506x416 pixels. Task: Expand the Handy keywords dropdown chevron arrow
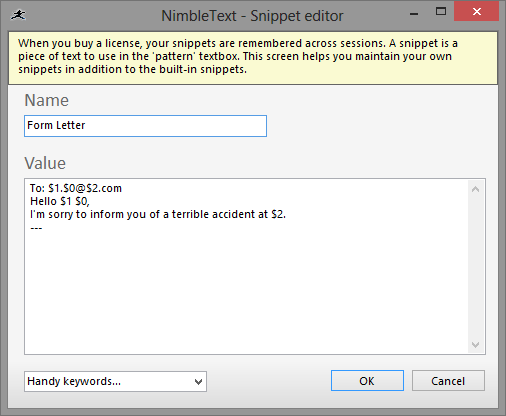click(x=198, y=382)
